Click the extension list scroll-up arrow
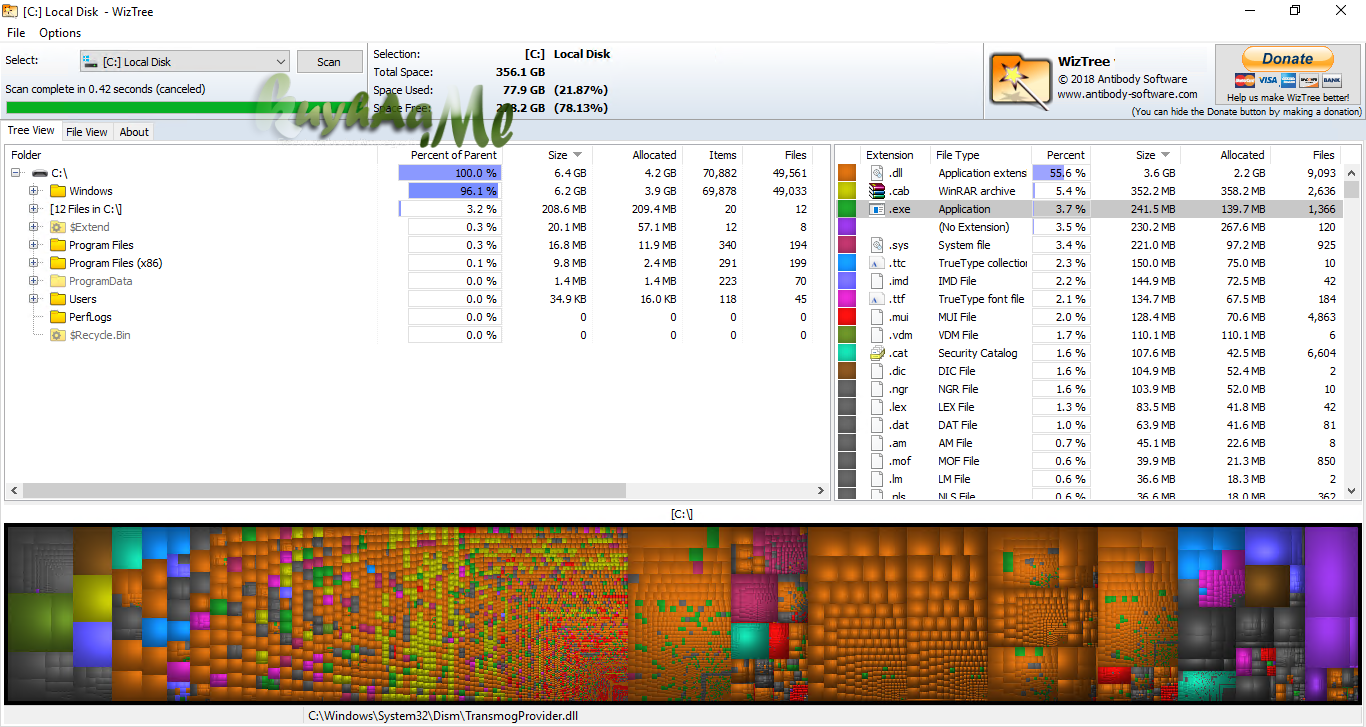The image size is (1366, 727). point(1351,173)
